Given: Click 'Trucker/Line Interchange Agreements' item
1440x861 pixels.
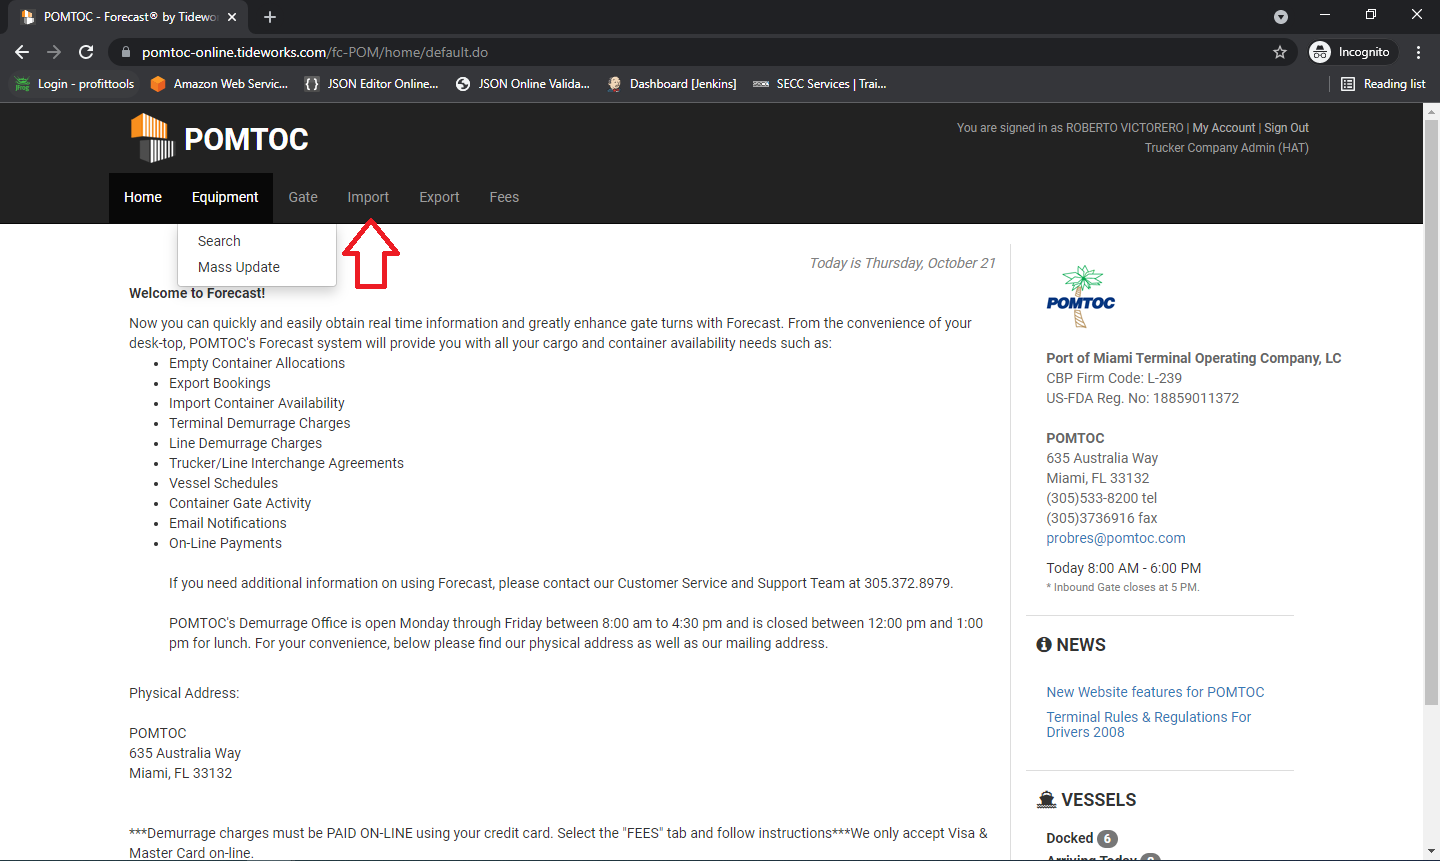Looking at the screenshot, I should pos(286,463).
